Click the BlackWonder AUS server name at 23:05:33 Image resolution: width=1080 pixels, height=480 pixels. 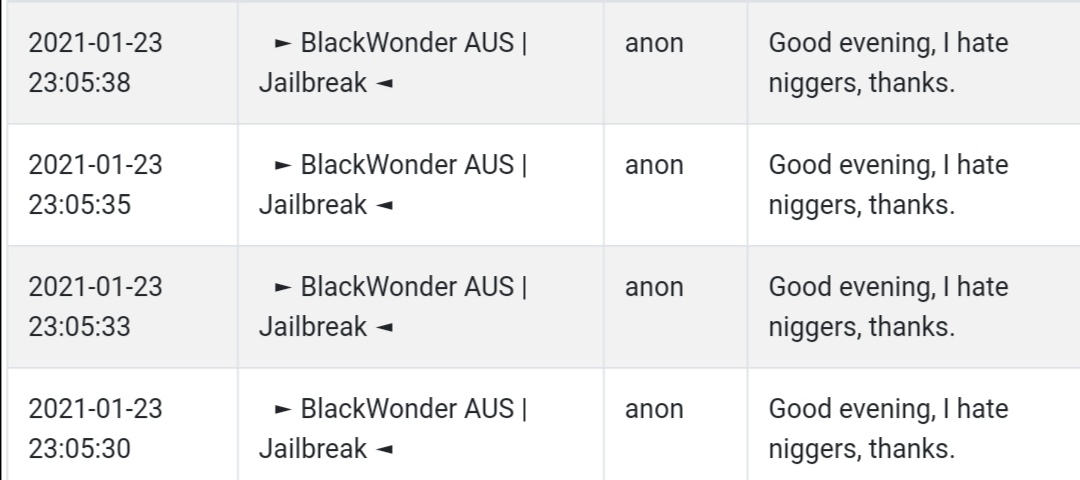408,286
